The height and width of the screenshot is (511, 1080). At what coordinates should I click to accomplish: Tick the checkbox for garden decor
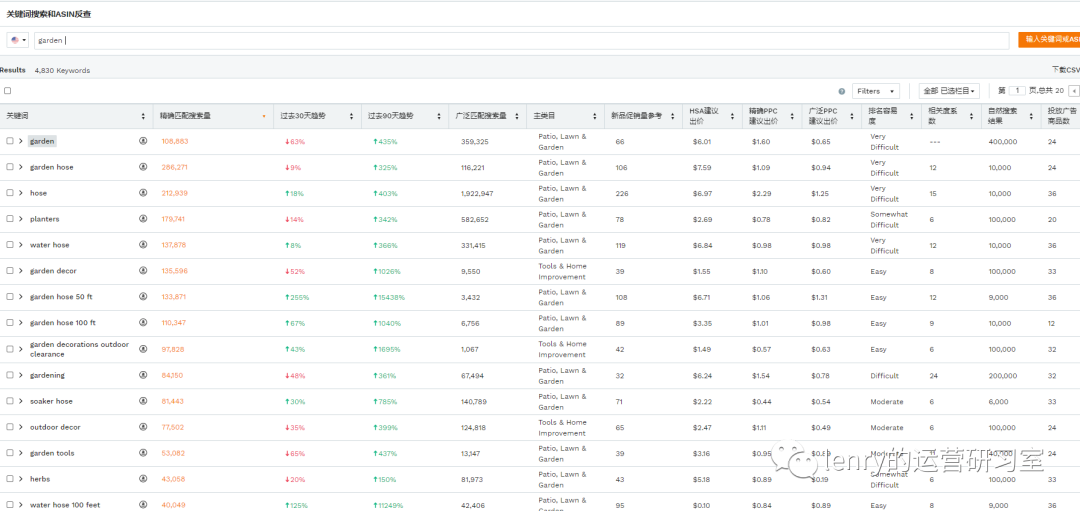pos(10,271)
